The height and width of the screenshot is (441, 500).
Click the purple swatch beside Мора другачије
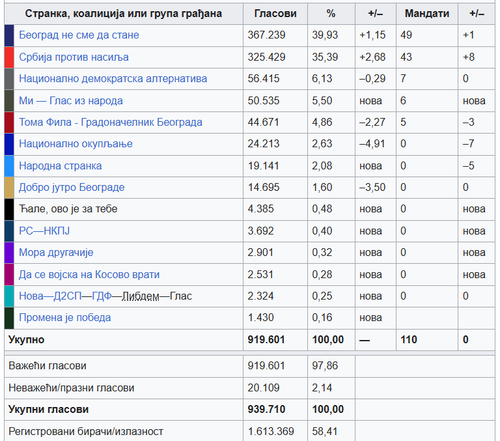(x=9, y=252)
